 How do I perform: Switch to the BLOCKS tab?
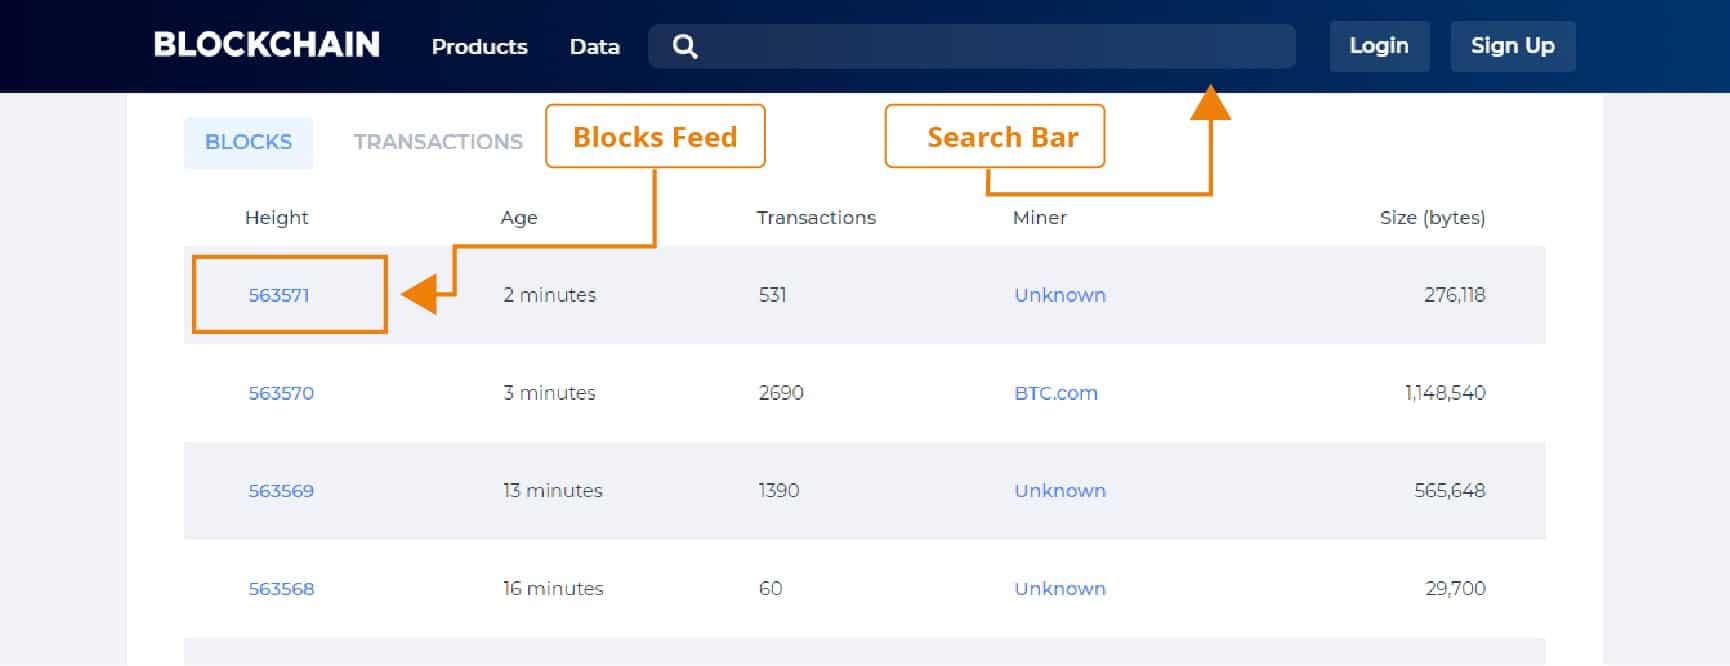(248, 142)
